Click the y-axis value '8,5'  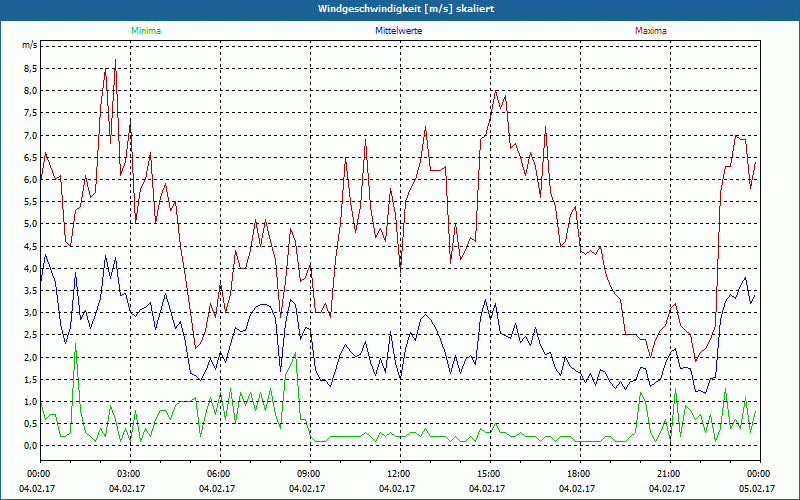click(31, 68)
